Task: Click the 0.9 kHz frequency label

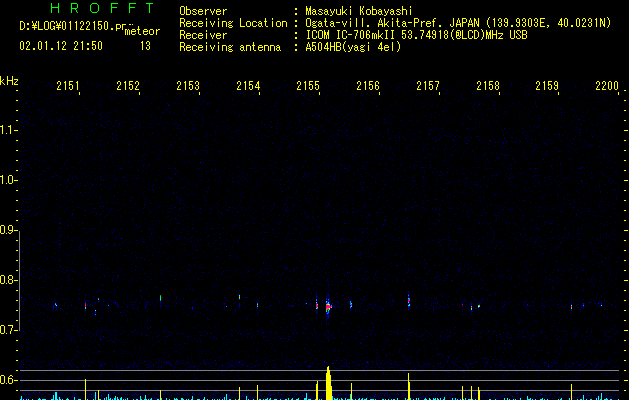Action: 8,230
